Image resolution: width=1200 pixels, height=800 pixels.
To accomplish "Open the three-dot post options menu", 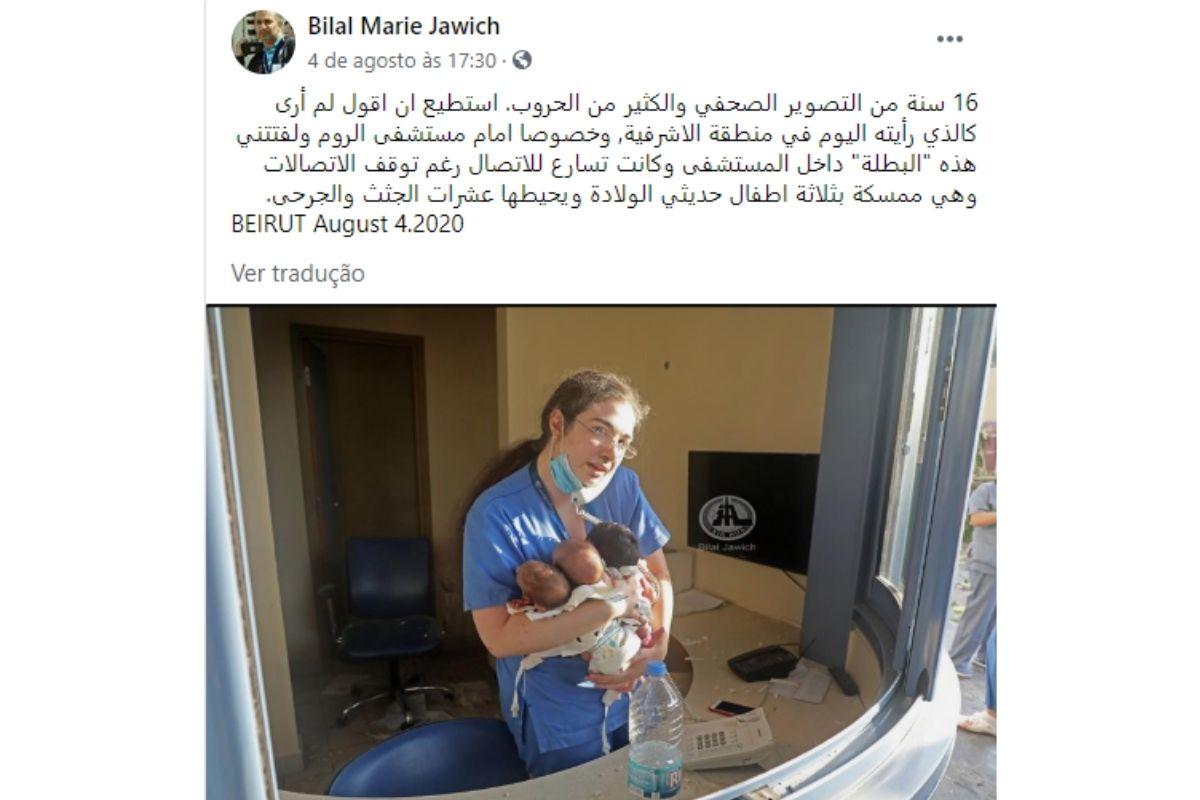I will click(949, 39).
